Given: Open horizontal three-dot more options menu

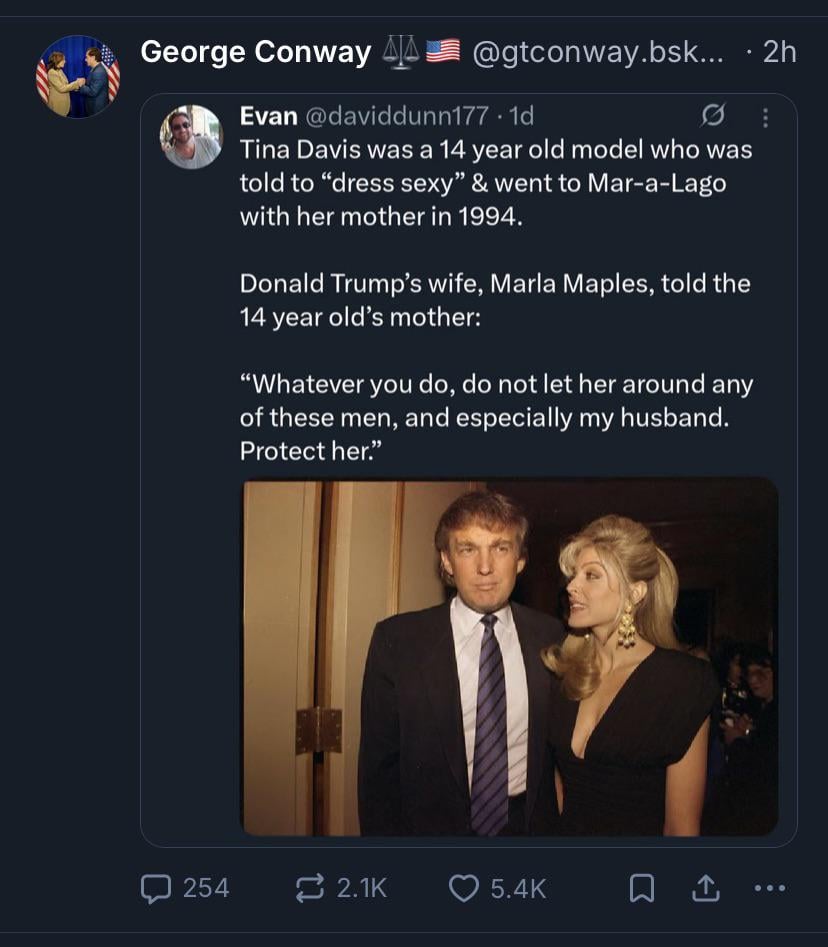Looking at the screenshot, I should click(772, 888).
